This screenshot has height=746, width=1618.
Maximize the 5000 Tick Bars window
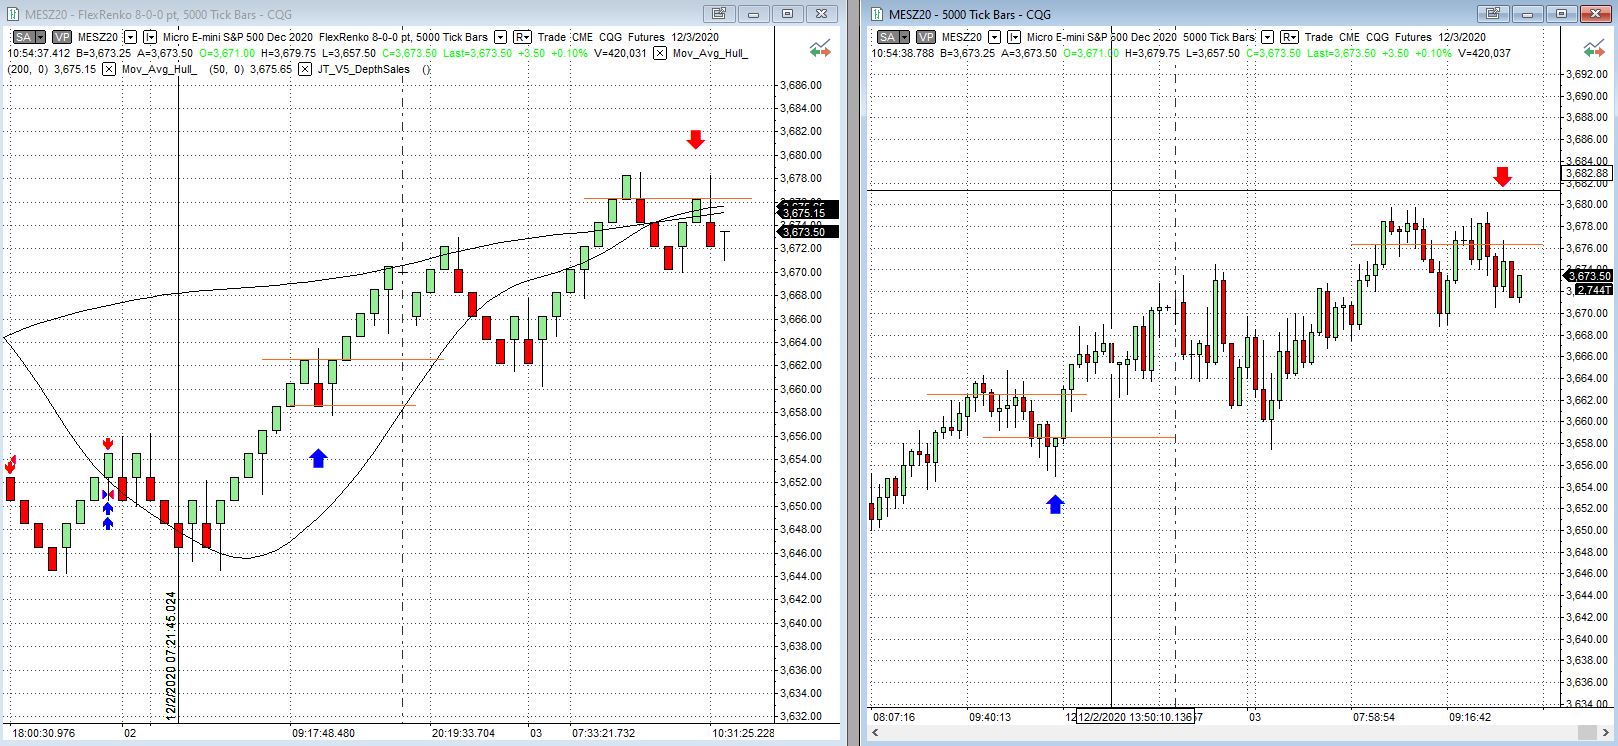coord(1561,14)
